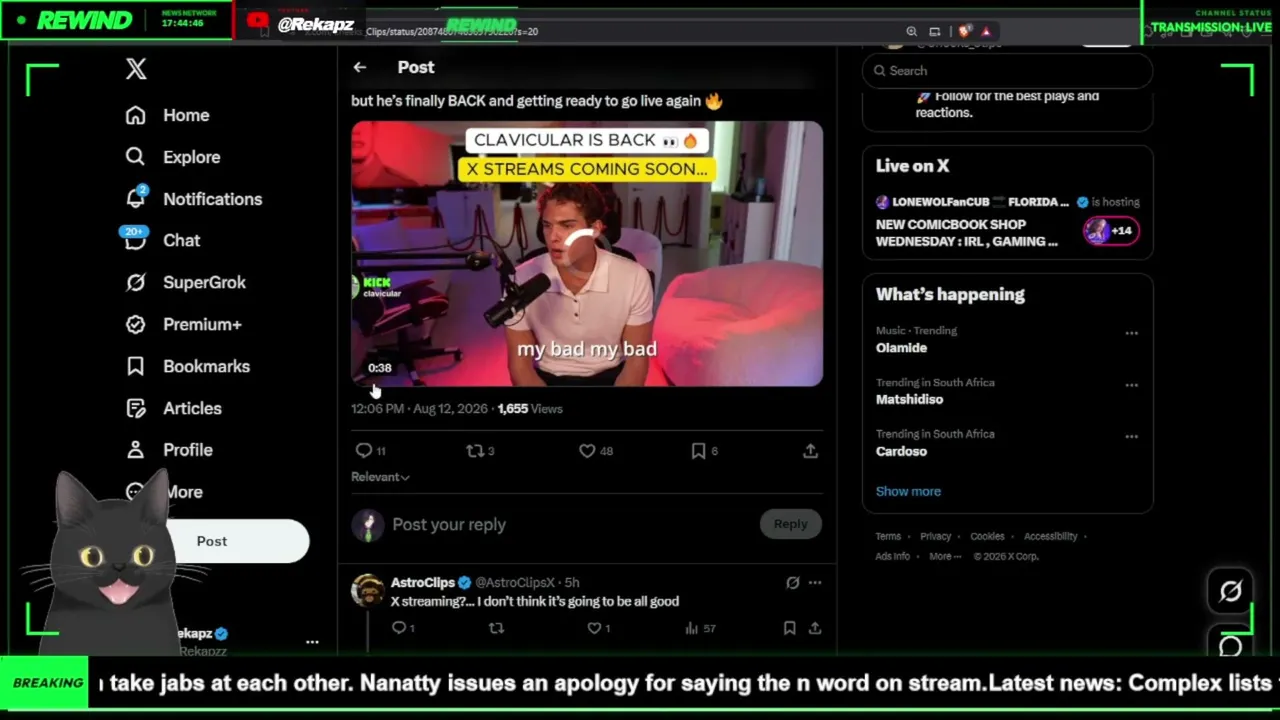Go back using the arrow beside Post

click(360, 67)
